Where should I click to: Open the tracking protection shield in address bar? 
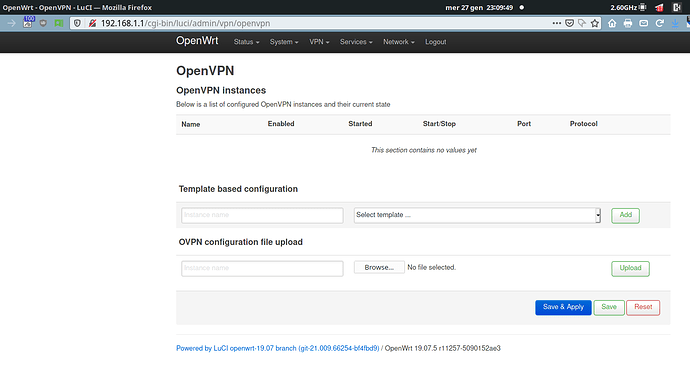coord(77,23)
